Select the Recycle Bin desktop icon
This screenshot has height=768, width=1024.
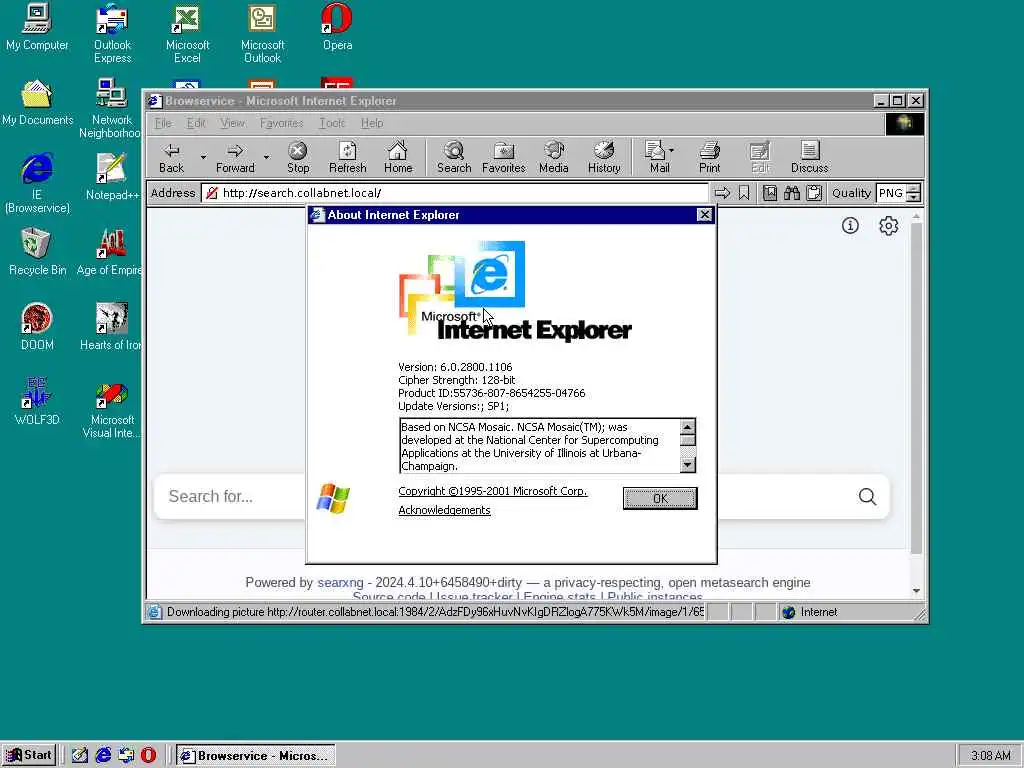pos(37,251)
